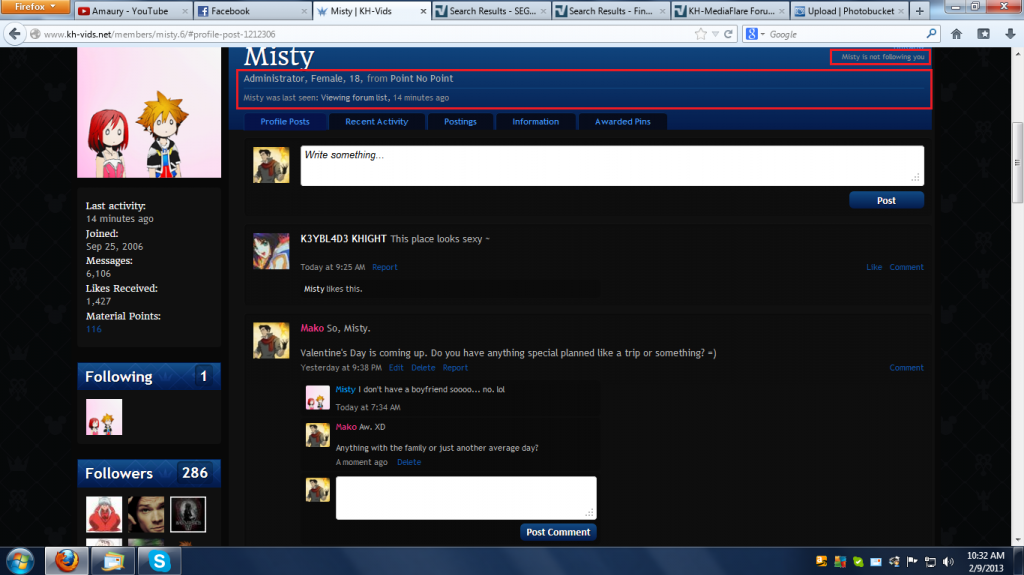
Task: Open the volume speaker tray icon
Action: pos(948,561)
